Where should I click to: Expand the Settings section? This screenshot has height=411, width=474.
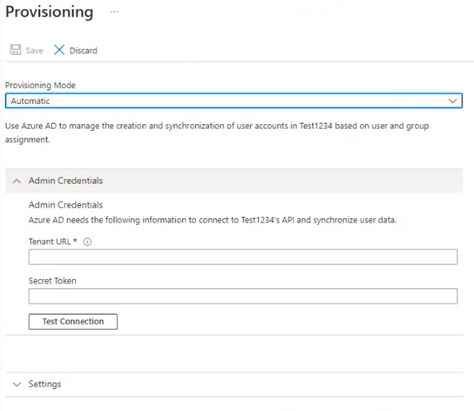(234, 384)
